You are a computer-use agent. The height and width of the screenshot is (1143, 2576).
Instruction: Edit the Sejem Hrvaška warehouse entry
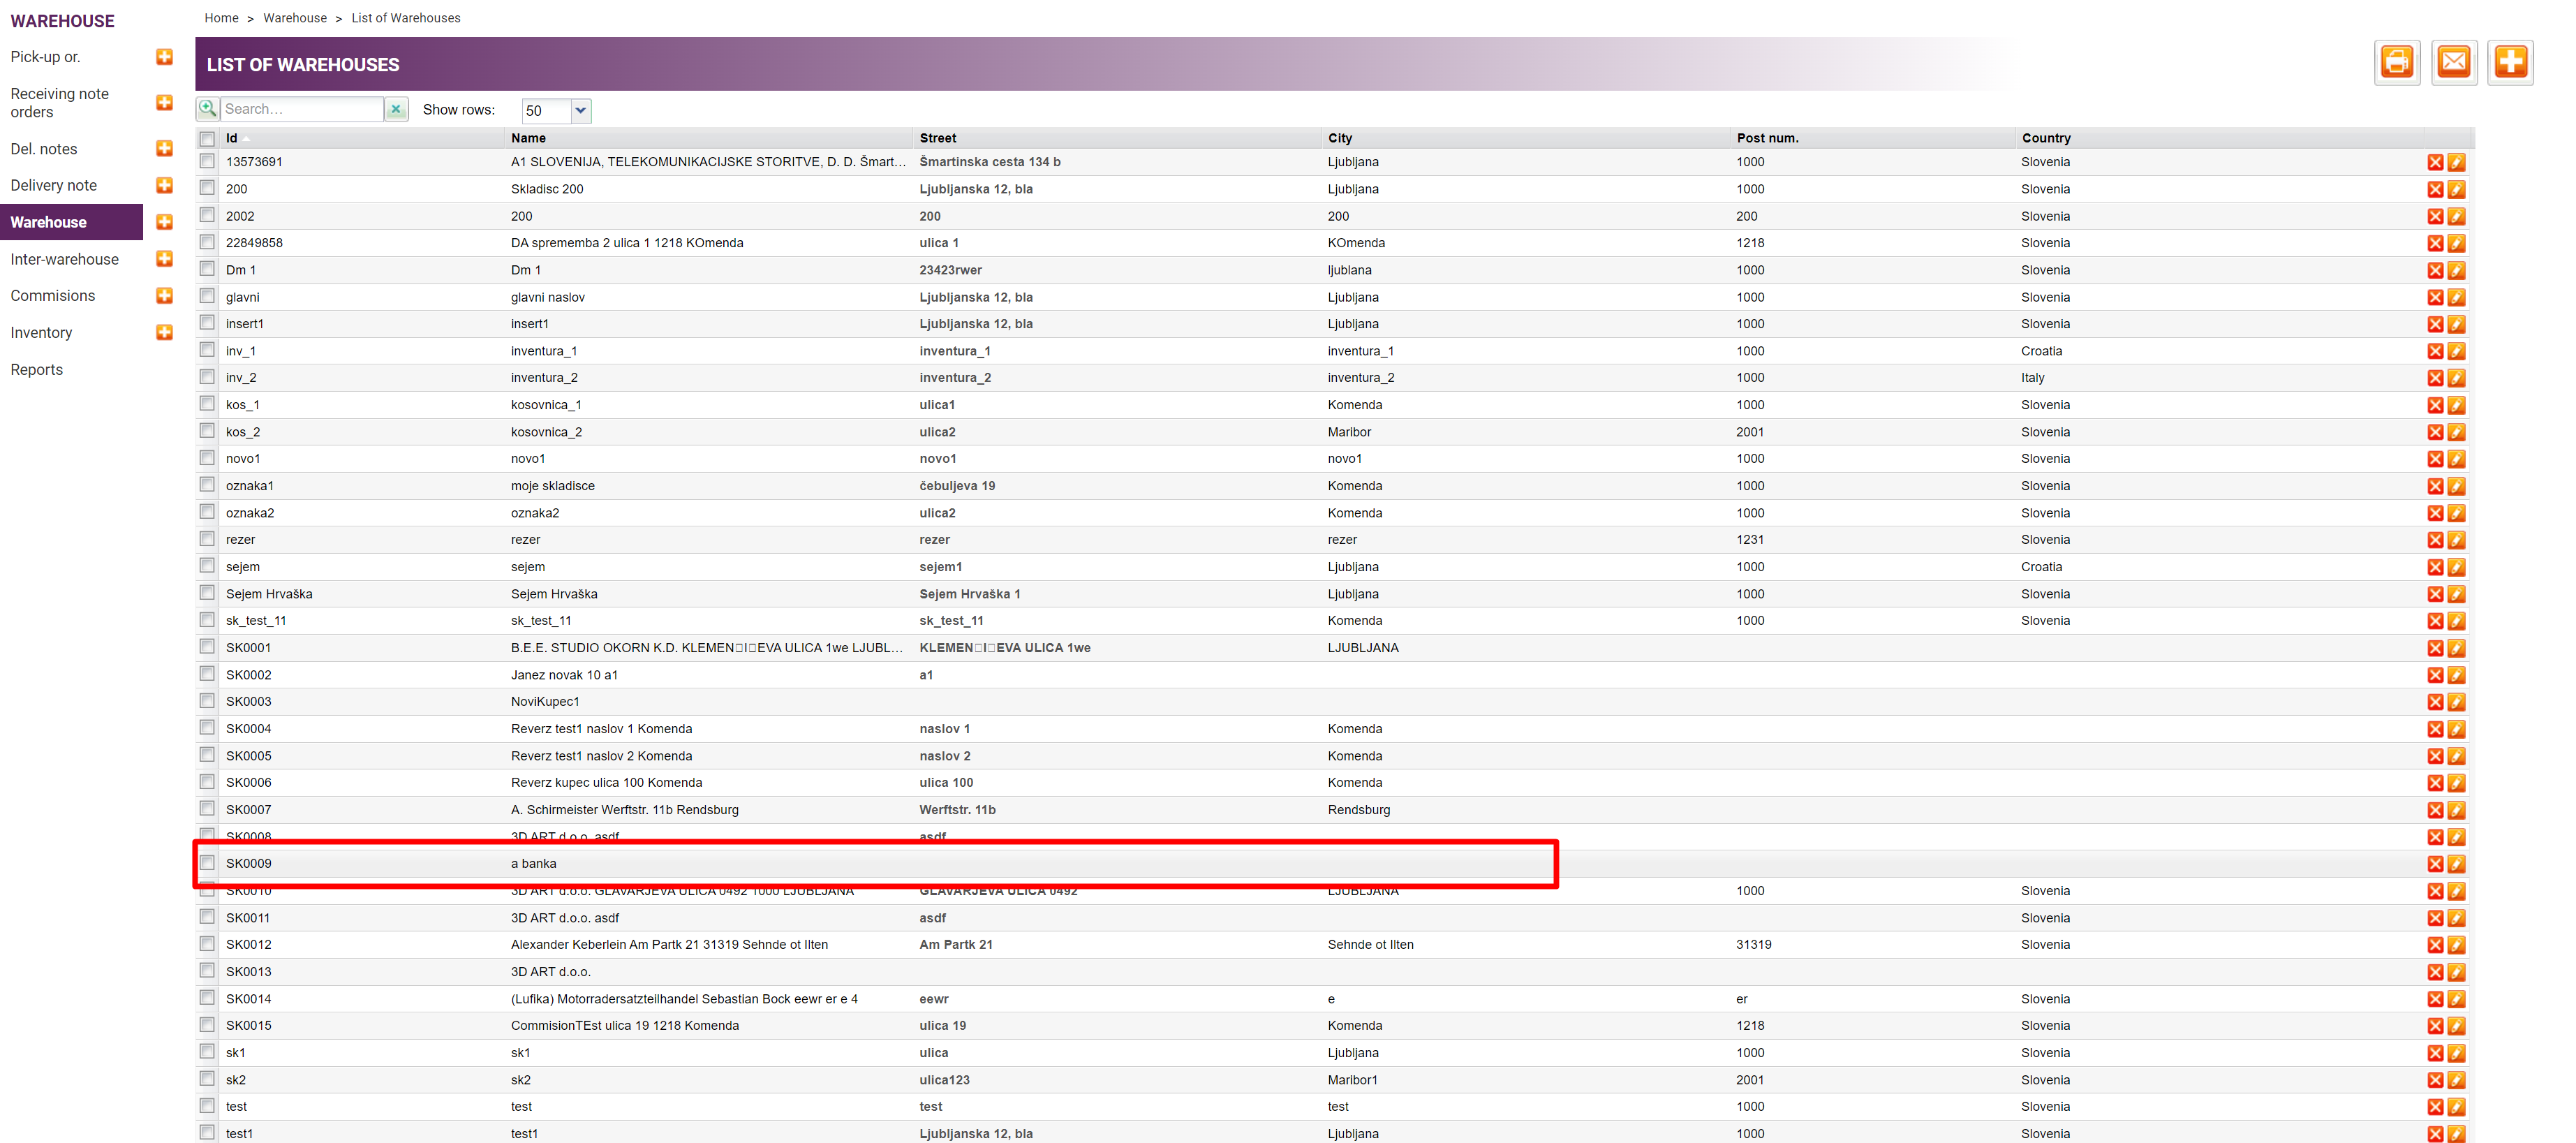coord(2456,594)
